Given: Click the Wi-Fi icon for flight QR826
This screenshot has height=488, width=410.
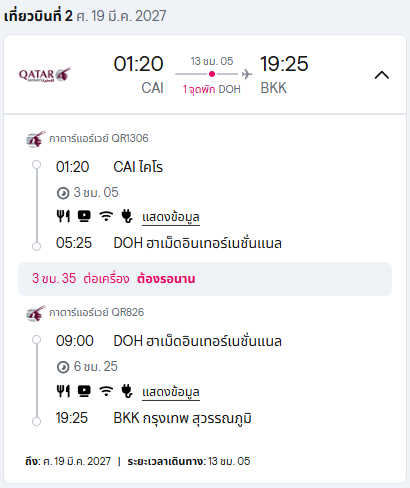Looking at the screenshot, I should tap(106, 391).
